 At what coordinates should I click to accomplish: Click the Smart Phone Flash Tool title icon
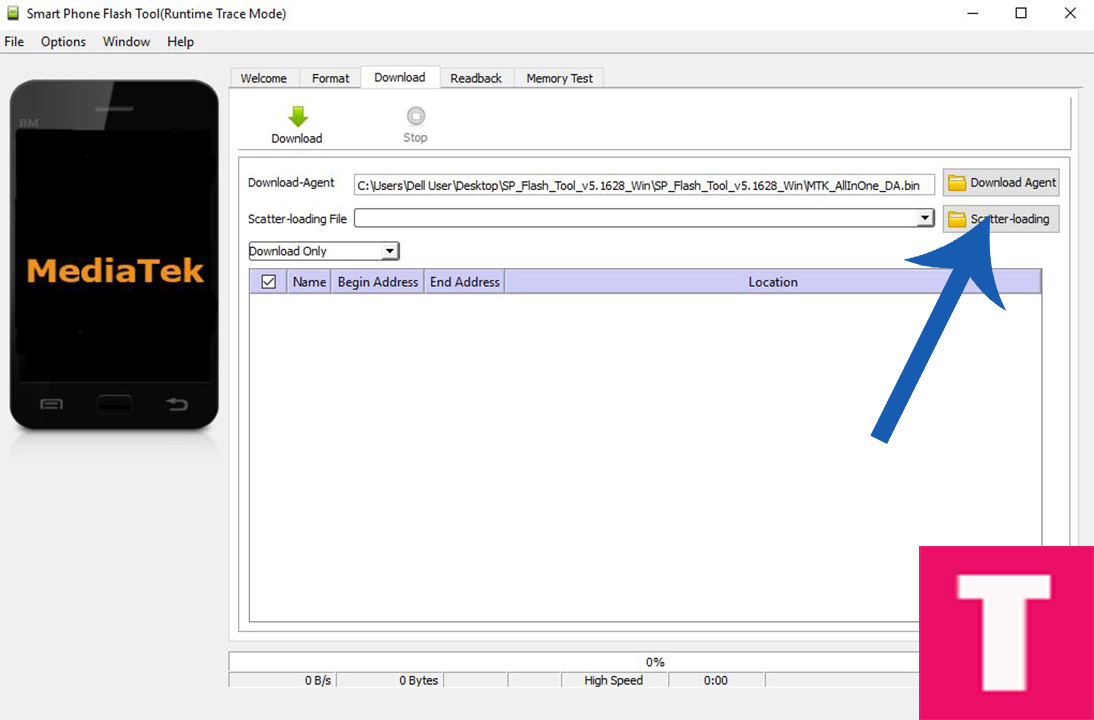tap(13, 13)
